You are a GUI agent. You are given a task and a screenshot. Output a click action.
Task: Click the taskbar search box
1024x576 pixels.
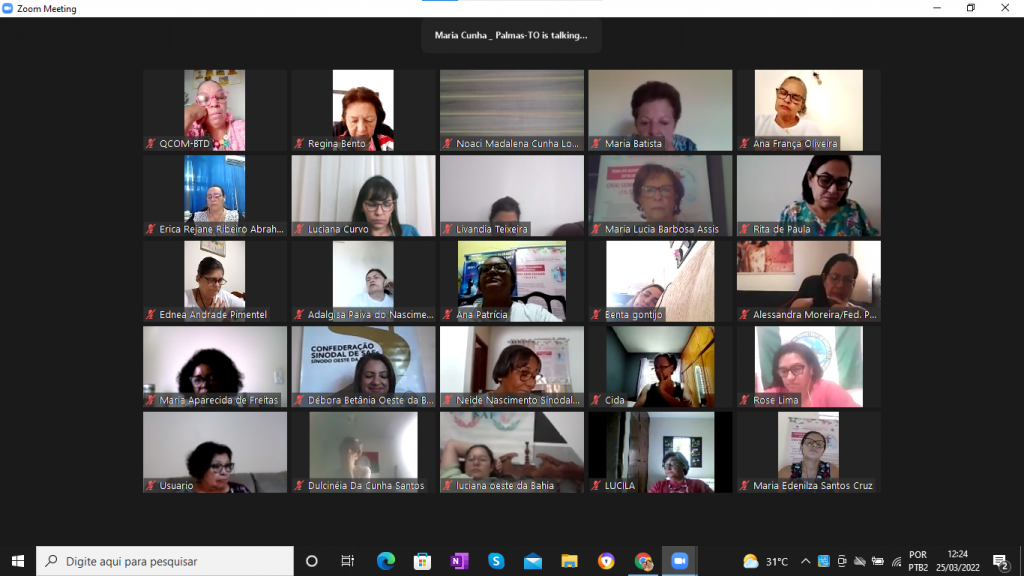pyautogui.click(x=165, y=561)
